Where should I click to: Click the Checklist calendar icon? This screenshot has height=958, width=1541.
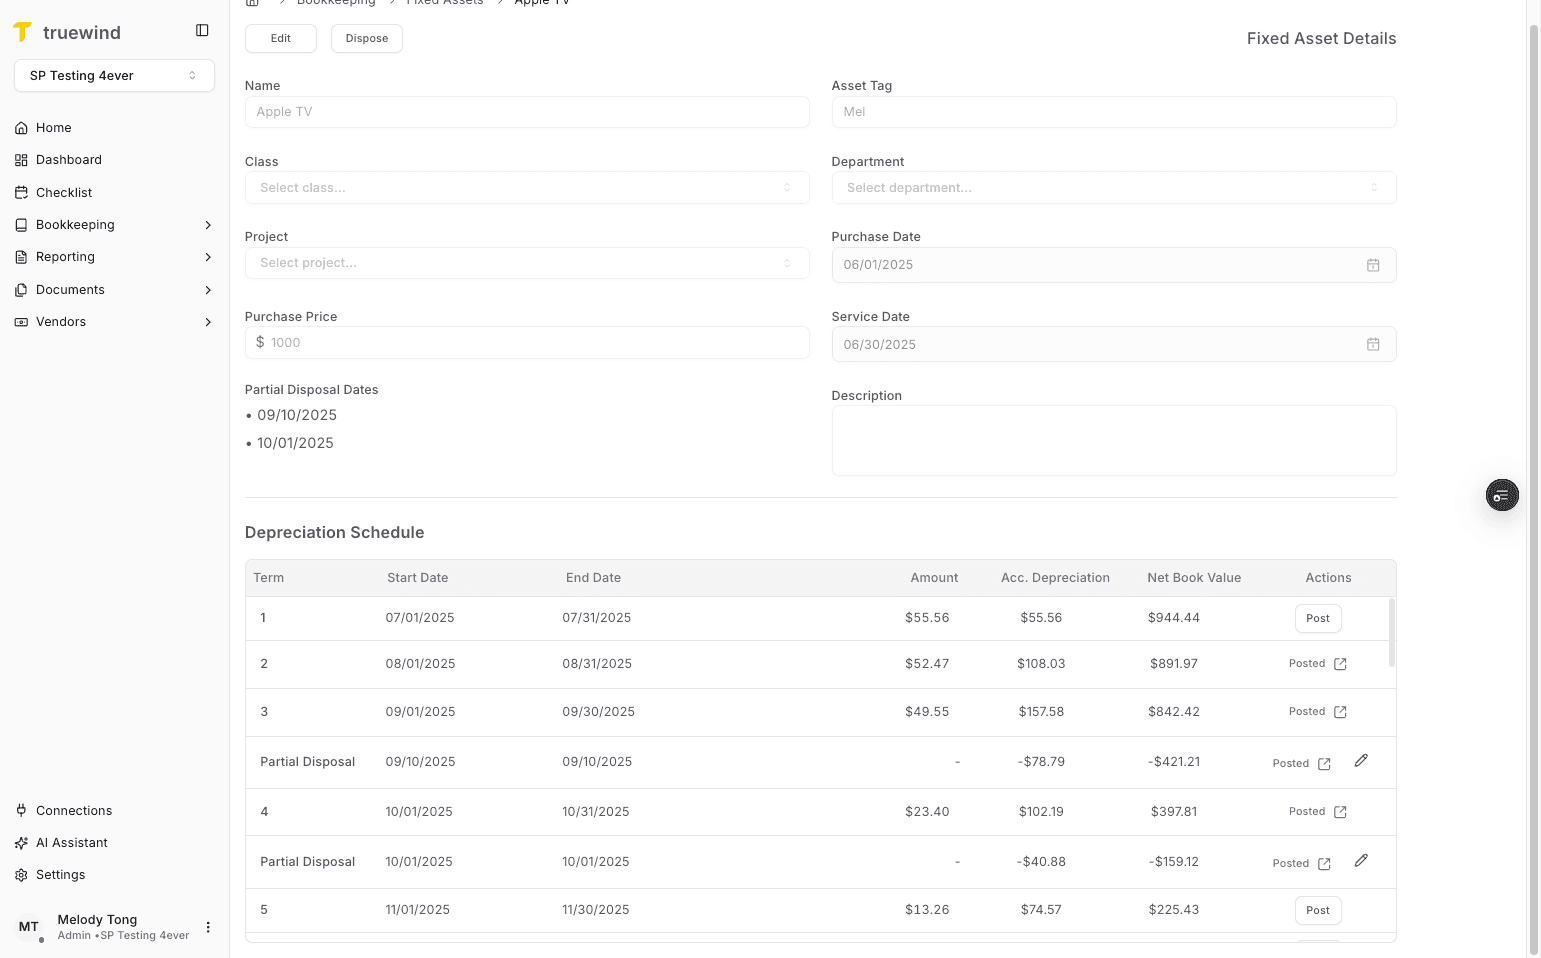point(21,192)
